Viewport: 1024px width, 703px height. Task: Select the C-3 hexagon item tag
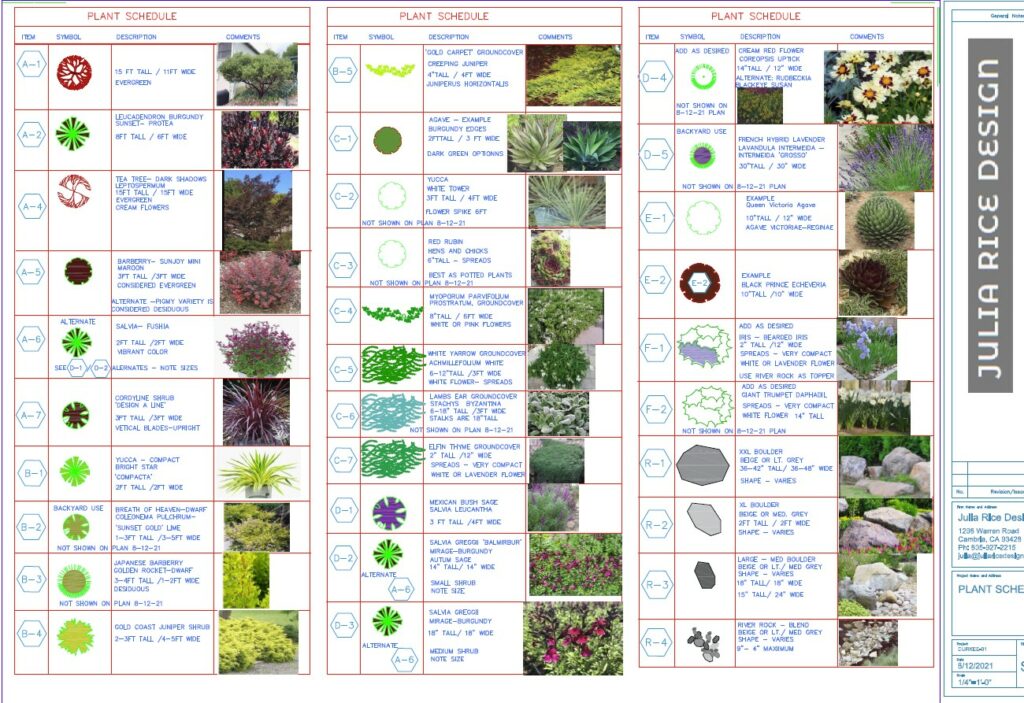tap(344, 265)
